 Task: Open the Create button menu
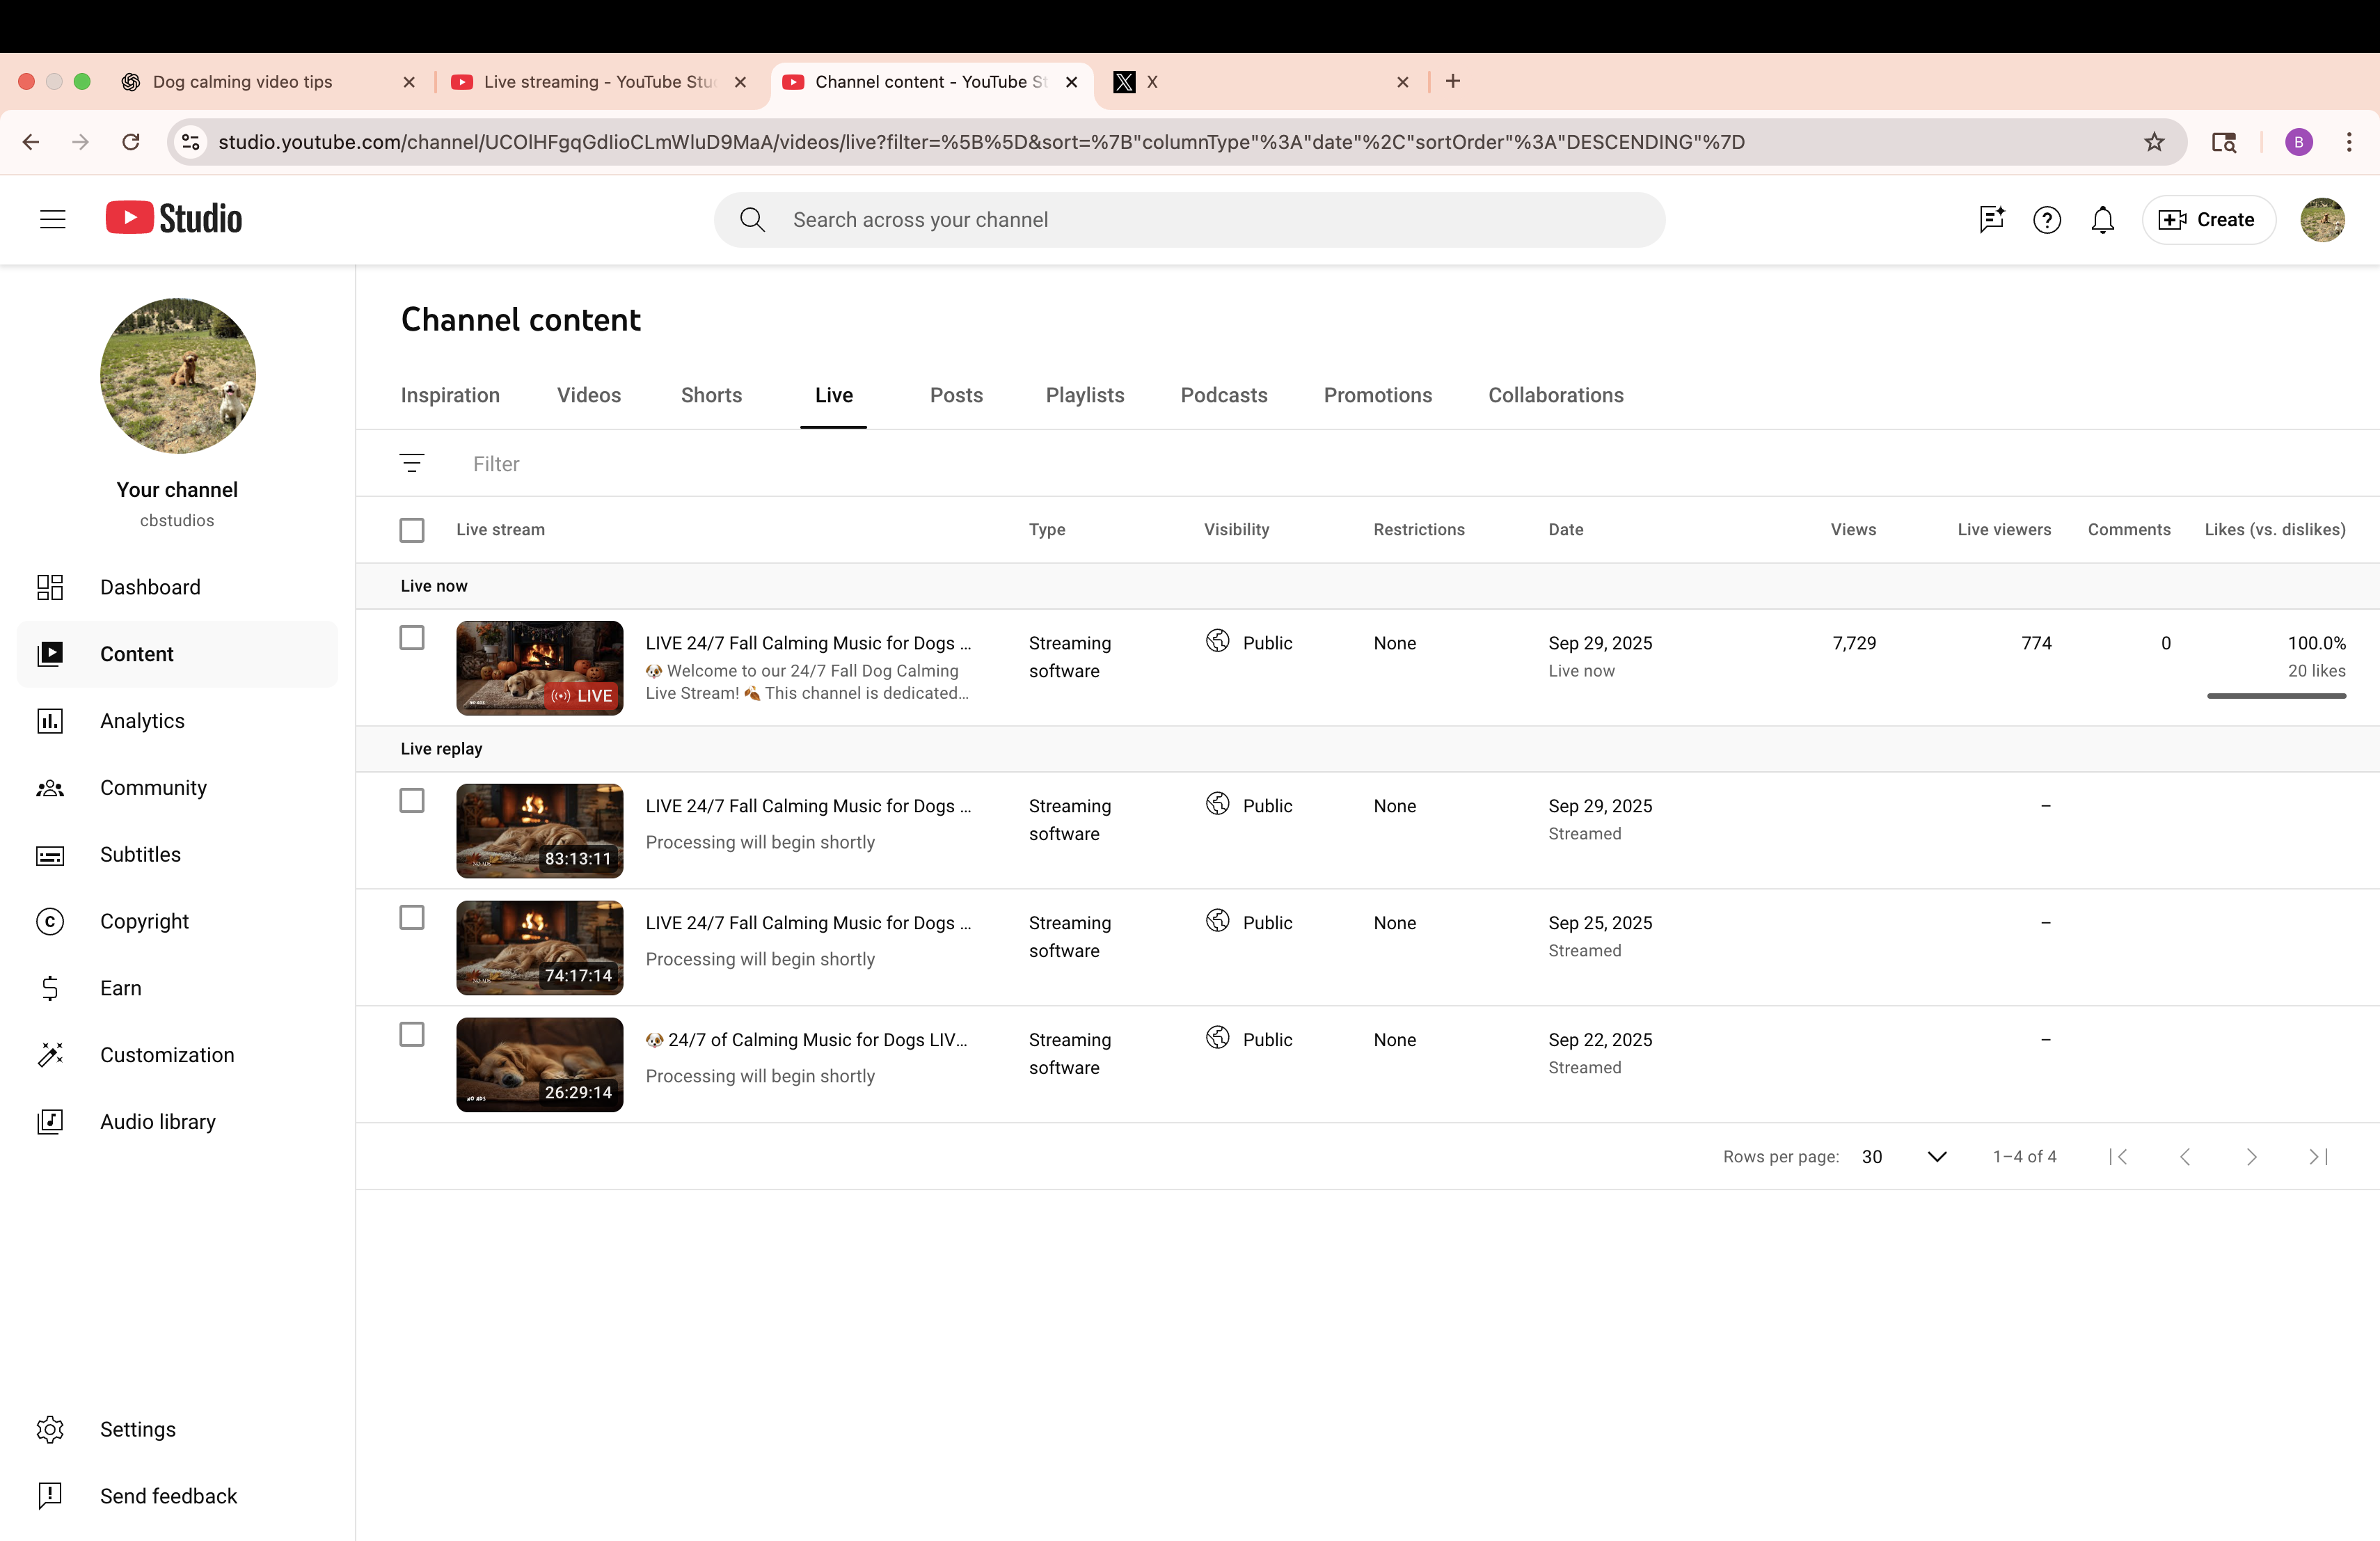coord(2208,220)
